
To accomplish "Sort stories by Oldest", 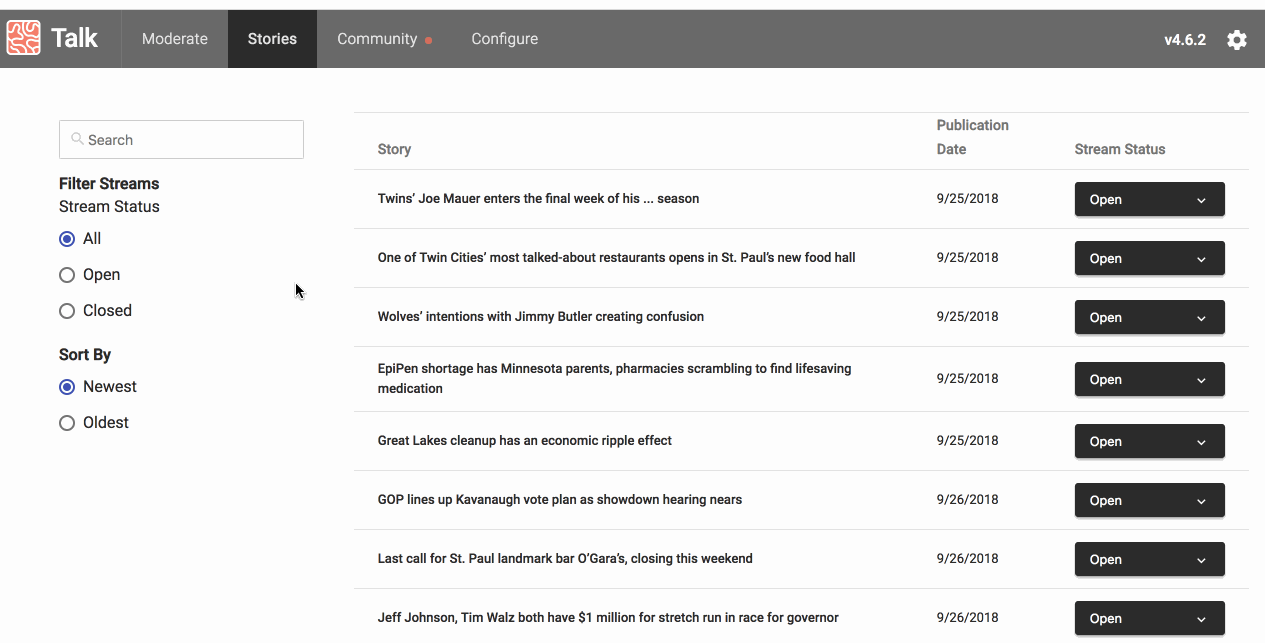I will (x=67, y=422).
